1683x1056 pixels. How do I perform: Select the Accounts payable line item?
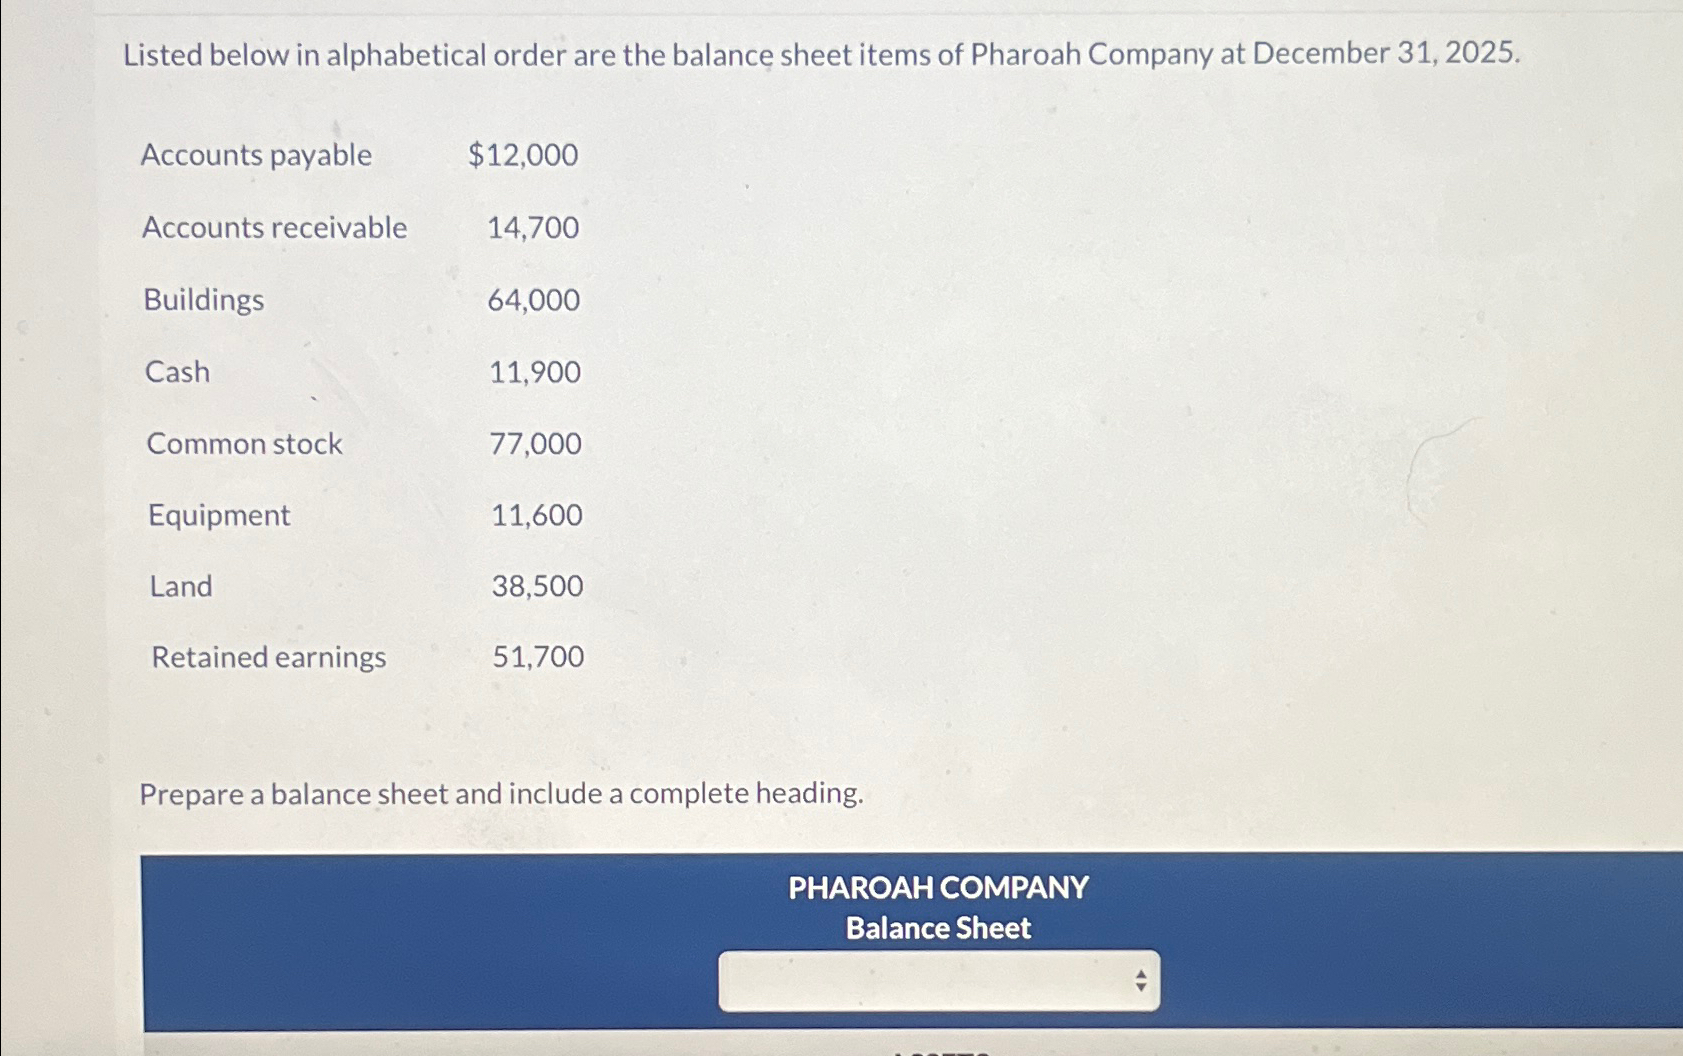(x=256, y=155)
